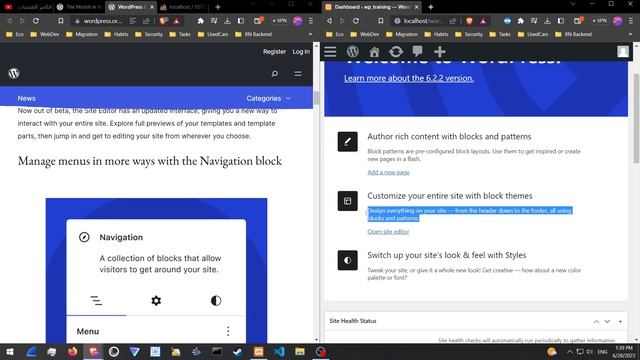Viewport: 640px width, 360px height.
Task: Go back in the right browser window
Action: 329,20
